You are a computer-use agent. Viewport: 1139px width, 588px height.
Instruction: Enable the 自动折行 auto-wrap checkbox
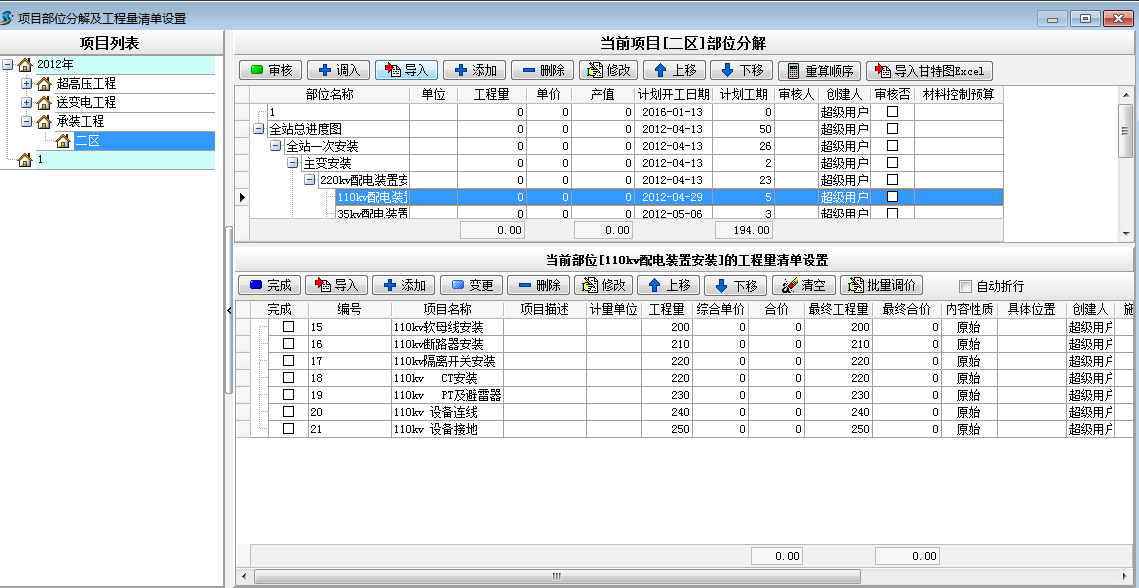pyautogui.click(x=966, y=286)
